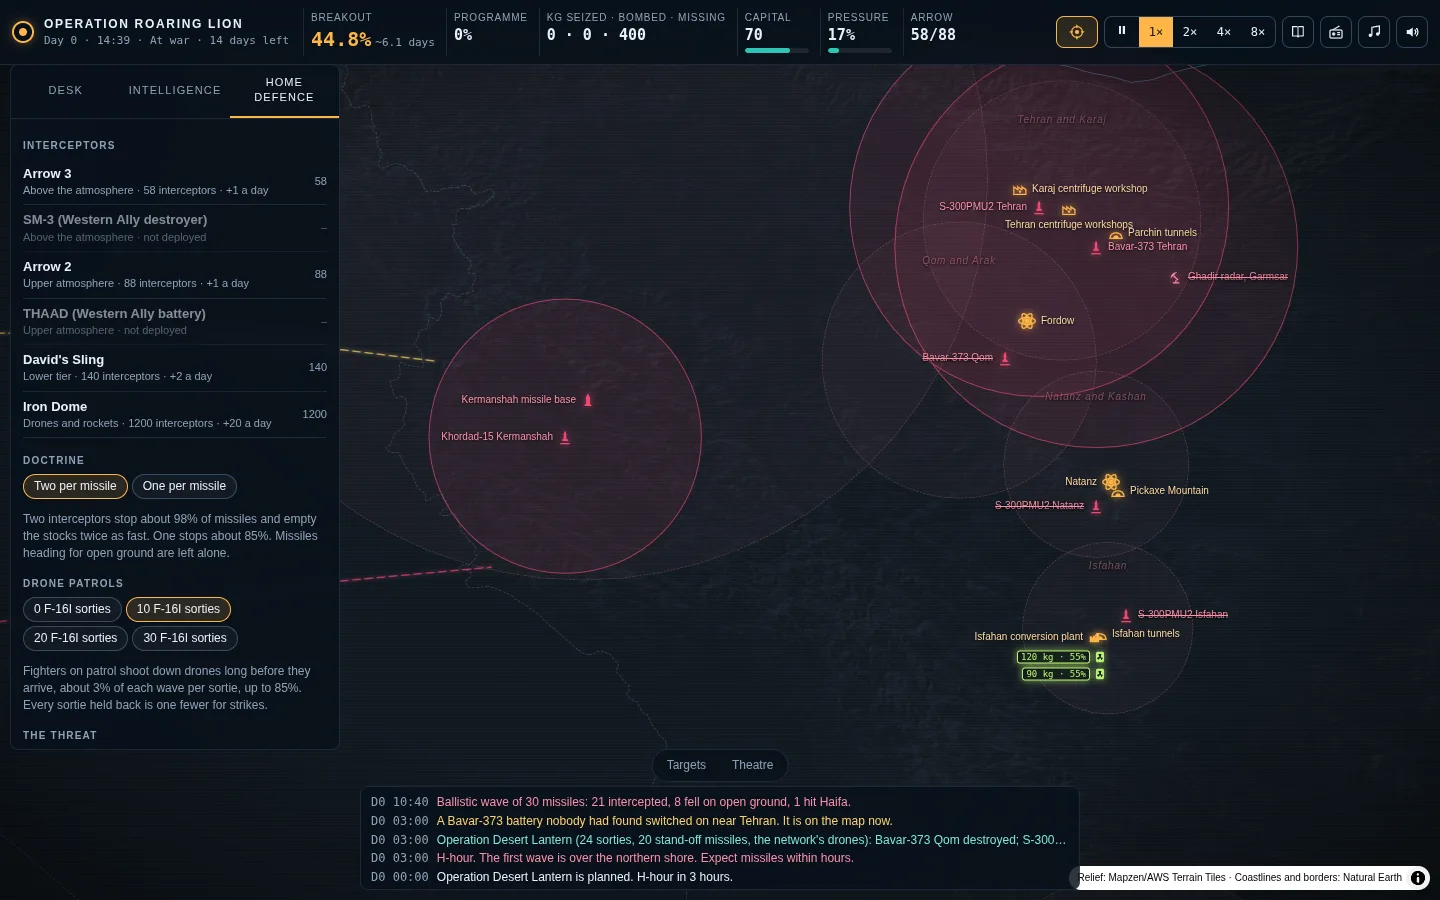1440x900 pixels.
Task: Click the '120 kg · 55%' stockpile label
Action: (x=1053, y=657)
